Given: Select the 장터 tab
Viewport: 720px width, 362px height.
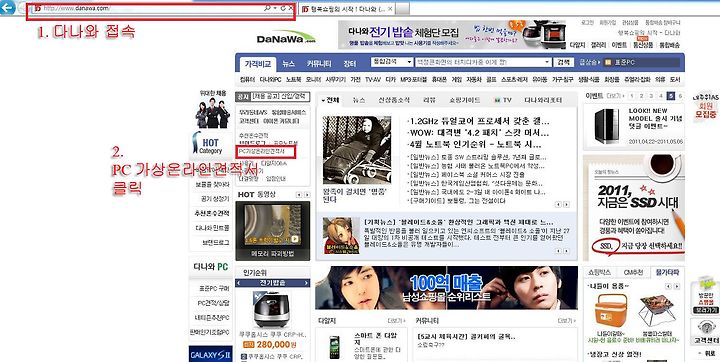Looking at the screenshot, I should [350, 64].
